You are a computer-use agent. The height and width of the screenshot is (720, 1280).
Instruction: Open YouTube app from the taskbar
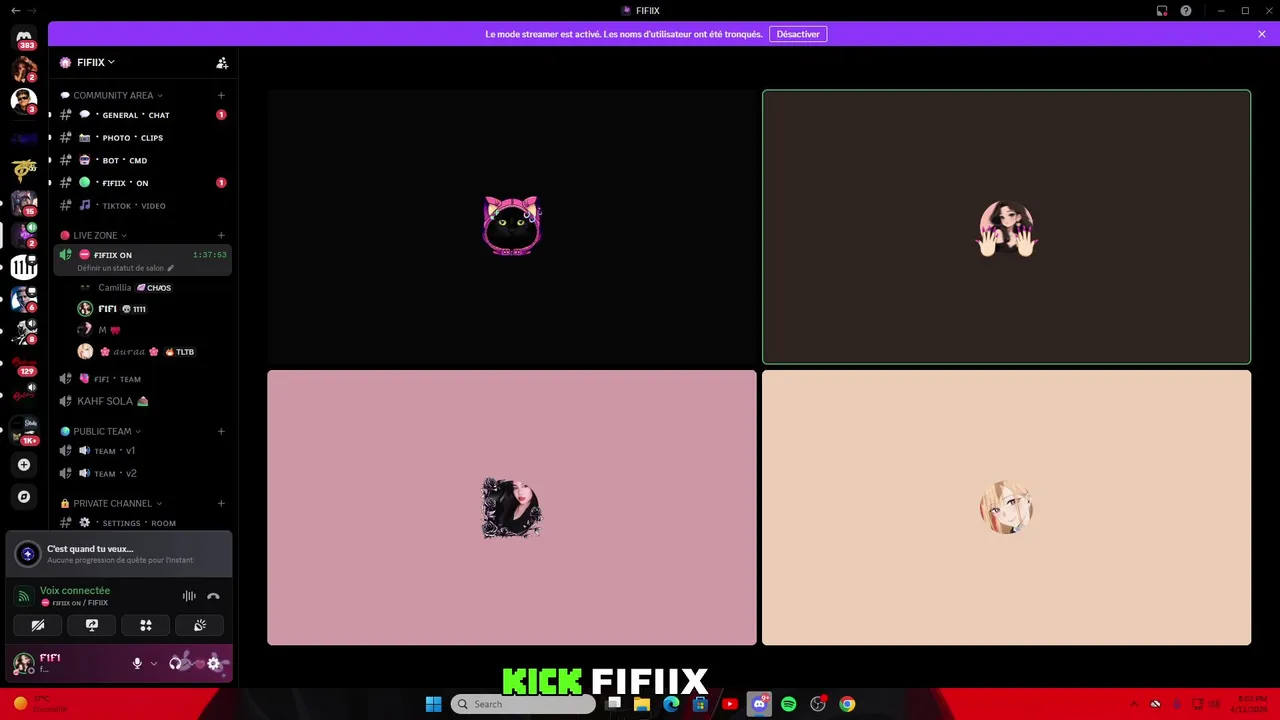click(730, 704)
